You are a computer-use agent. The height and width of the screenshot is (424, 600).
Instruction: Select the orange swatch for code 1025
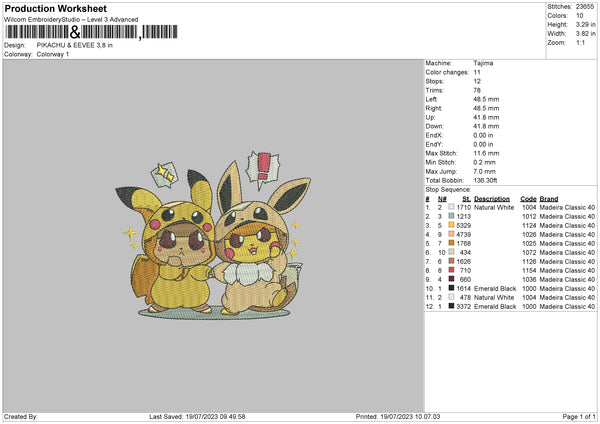(x=452, y=243)
